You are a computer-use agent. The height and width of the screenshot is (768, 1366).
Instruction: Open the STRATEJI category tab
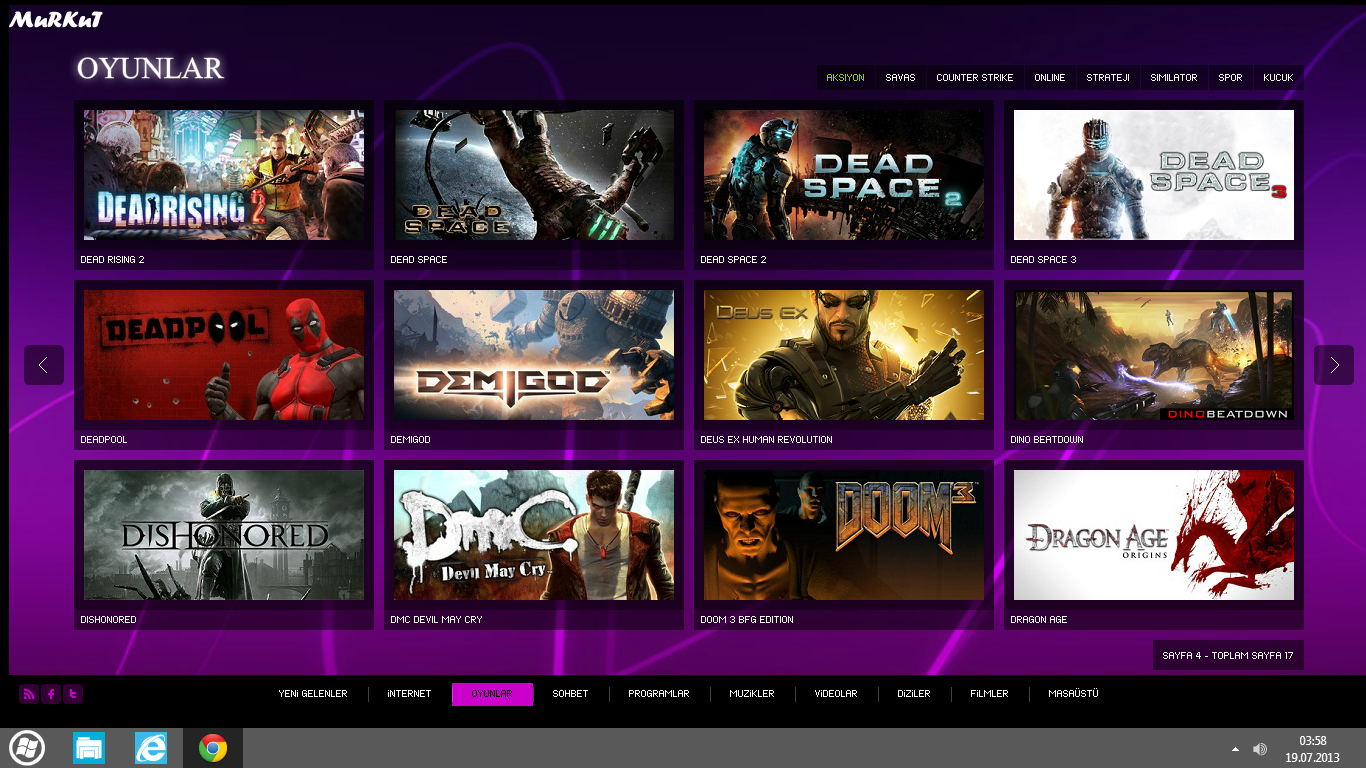[1108, 78]
